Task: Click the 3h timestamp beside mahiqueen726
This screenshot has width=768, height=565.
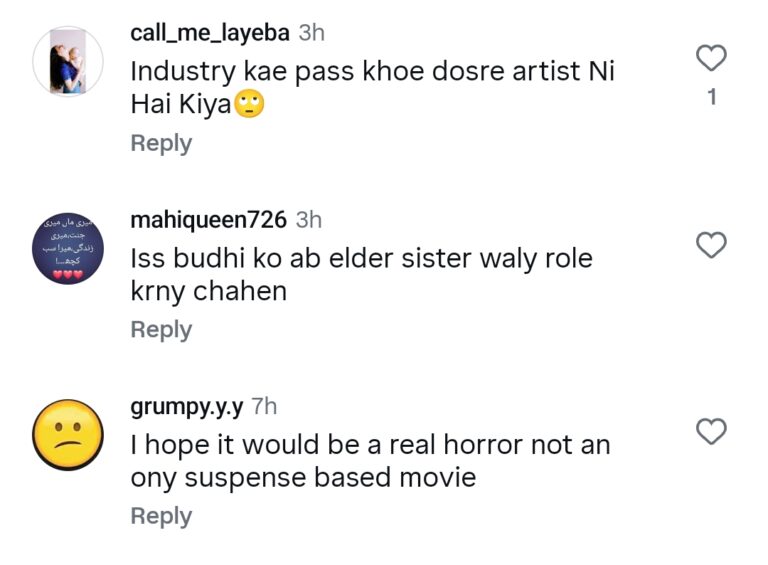Action: point(310,219)
